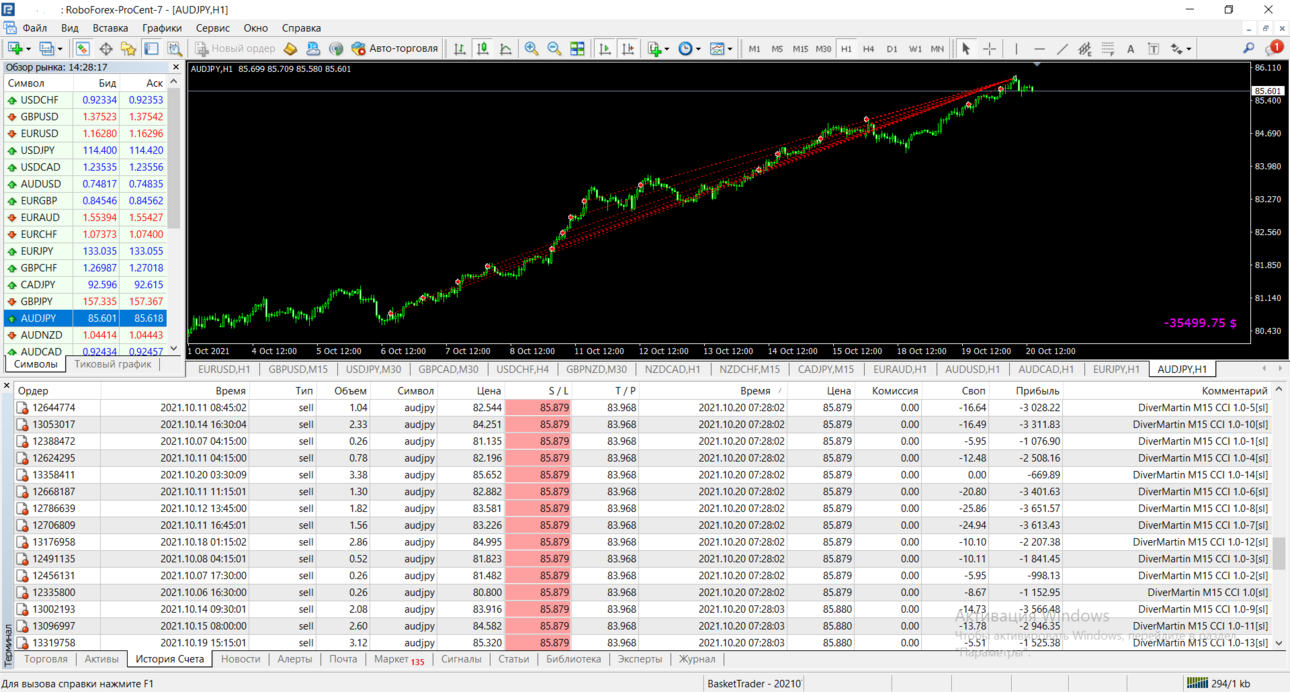Toggle the Data Window crosshair-circle icon
Viewport: 1290px width, 692px height.
[105, 48]
